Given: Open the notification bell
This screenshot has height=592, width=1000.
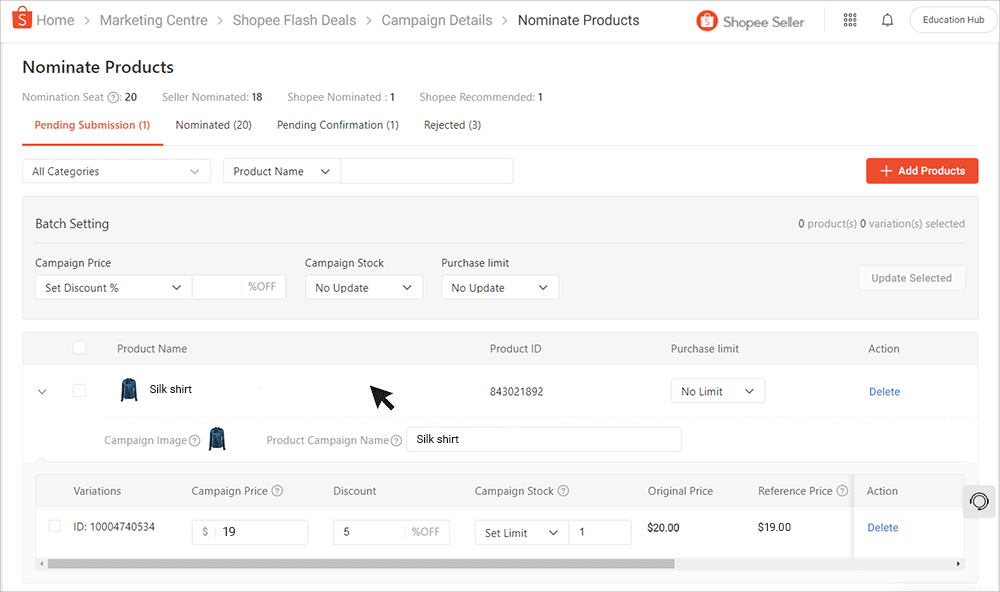Looking at the screenshot, I should [x=887, y=19].
